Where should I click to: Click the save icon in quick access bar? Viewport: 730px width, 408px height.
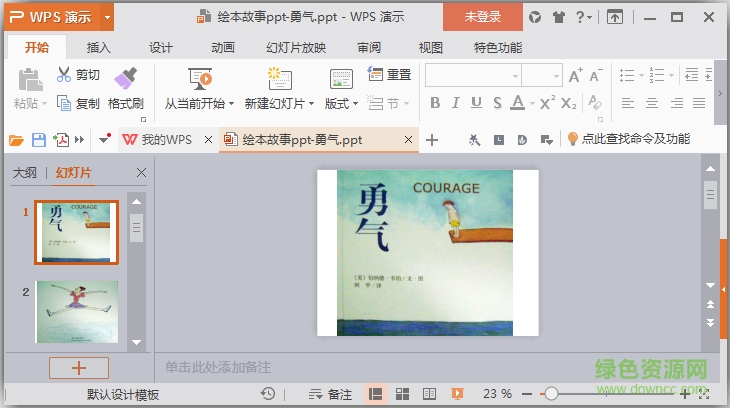point(39,140)
